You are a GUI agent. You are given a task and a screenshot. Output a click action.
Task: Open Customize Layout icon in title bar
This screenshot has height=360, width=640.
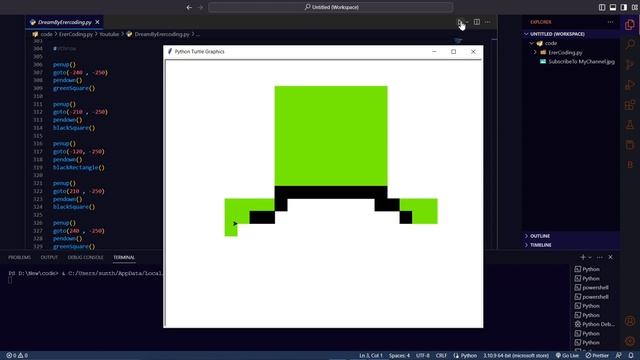(x=635, y=7)
